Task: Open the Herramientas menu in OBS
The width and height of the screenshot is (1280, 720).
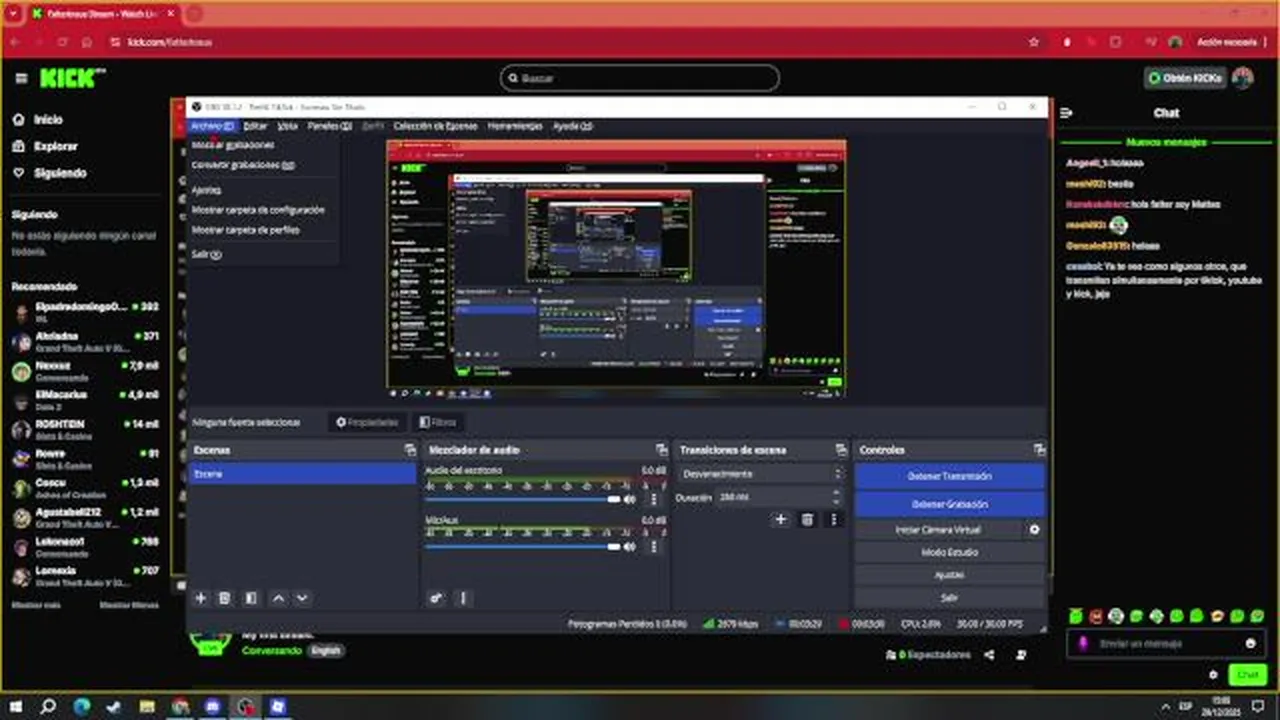Action: 515,126
